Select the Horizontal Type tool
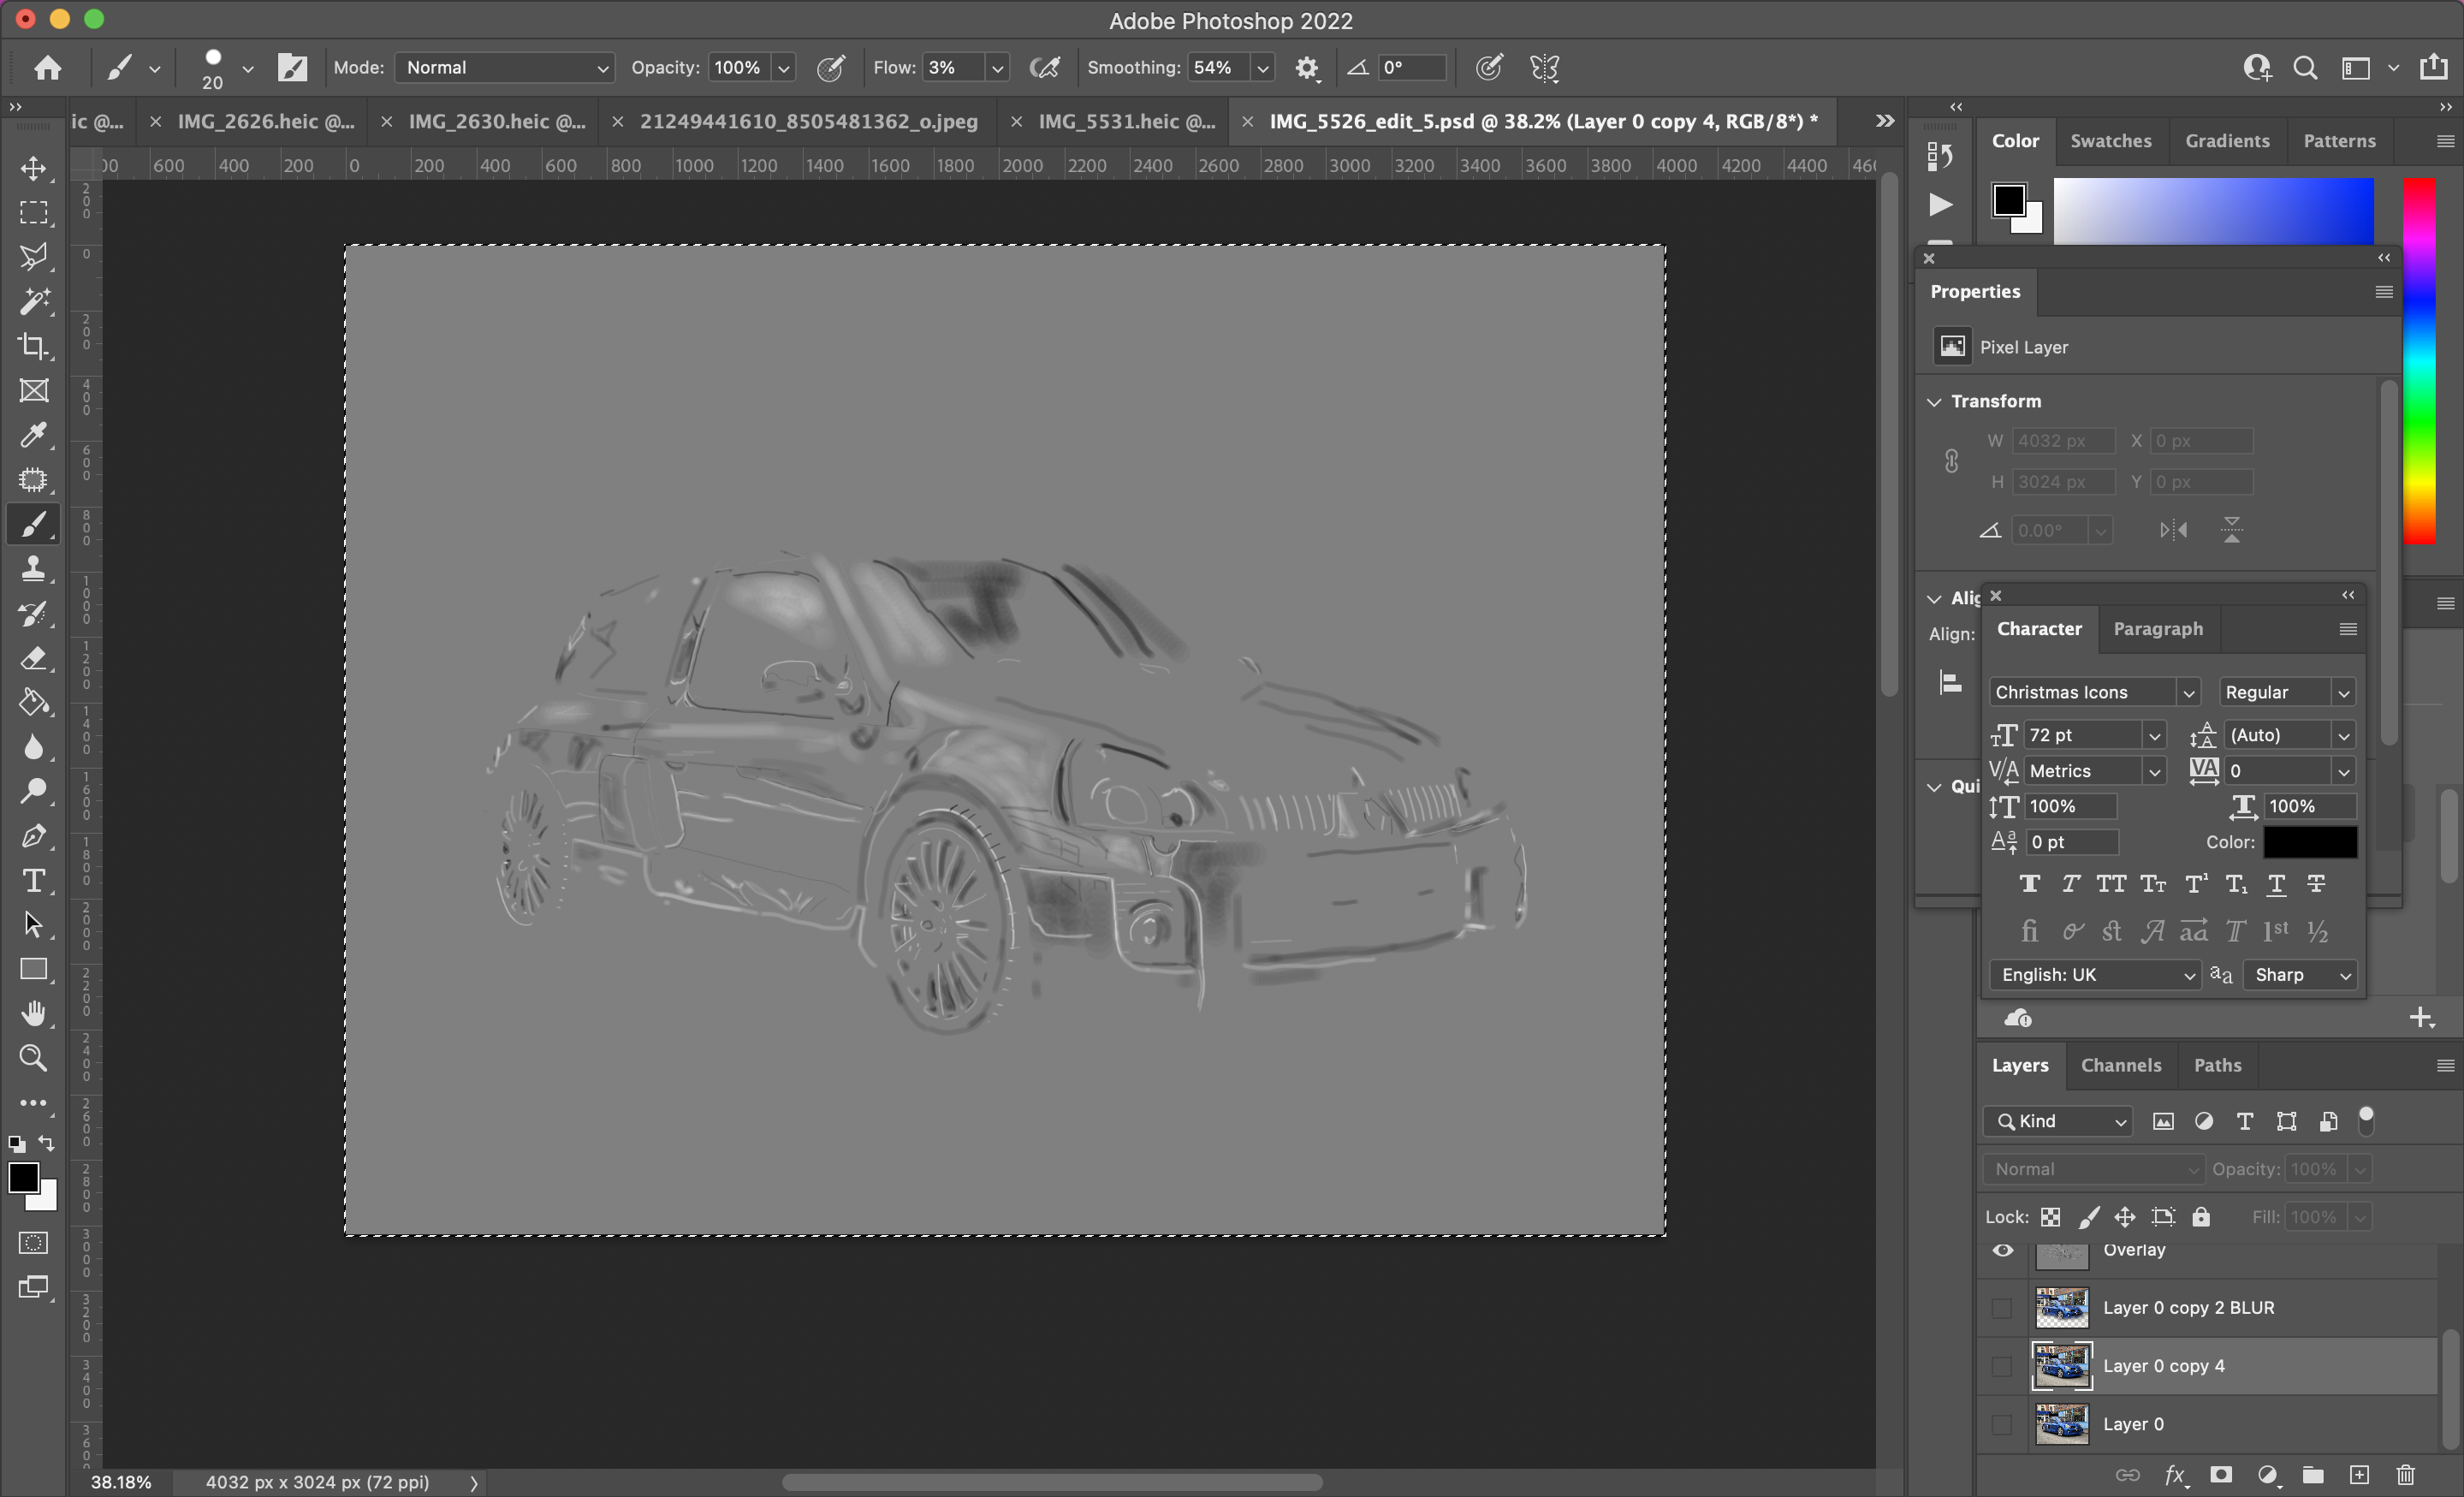The image size is (2464, 1497). tap(34, 880)
